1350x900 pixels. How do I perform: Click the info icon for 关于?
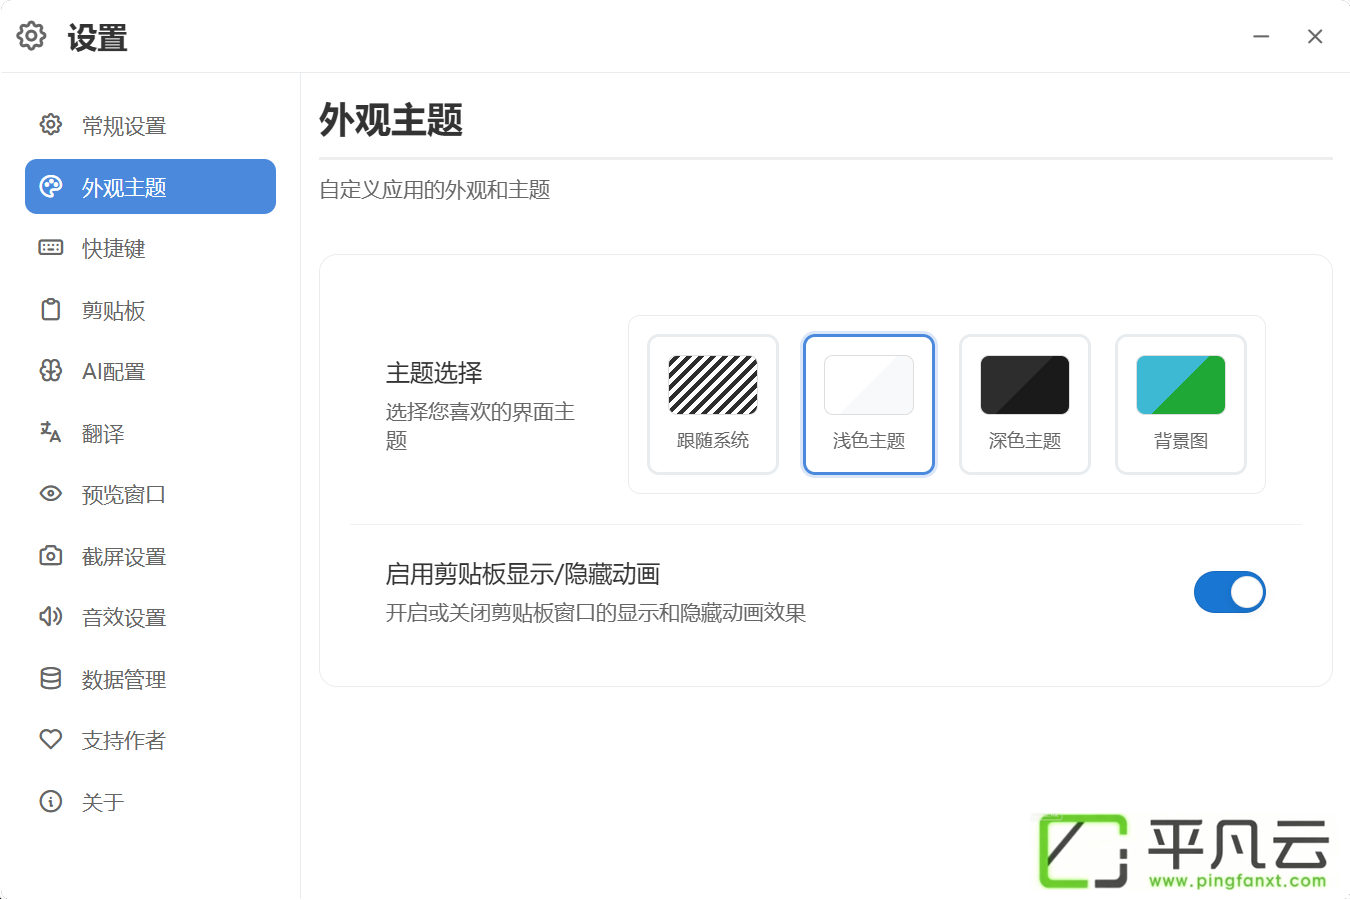pos(51,801)
